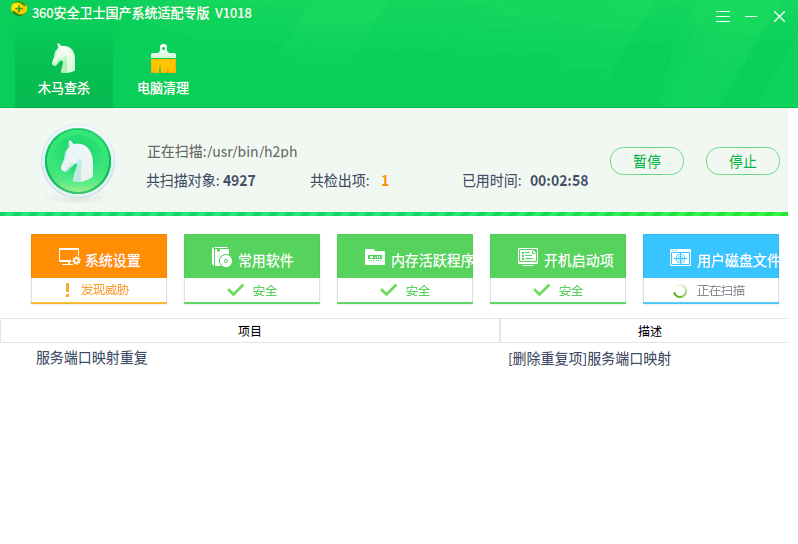Pause the scan with 暂停 button

[647, 161]
